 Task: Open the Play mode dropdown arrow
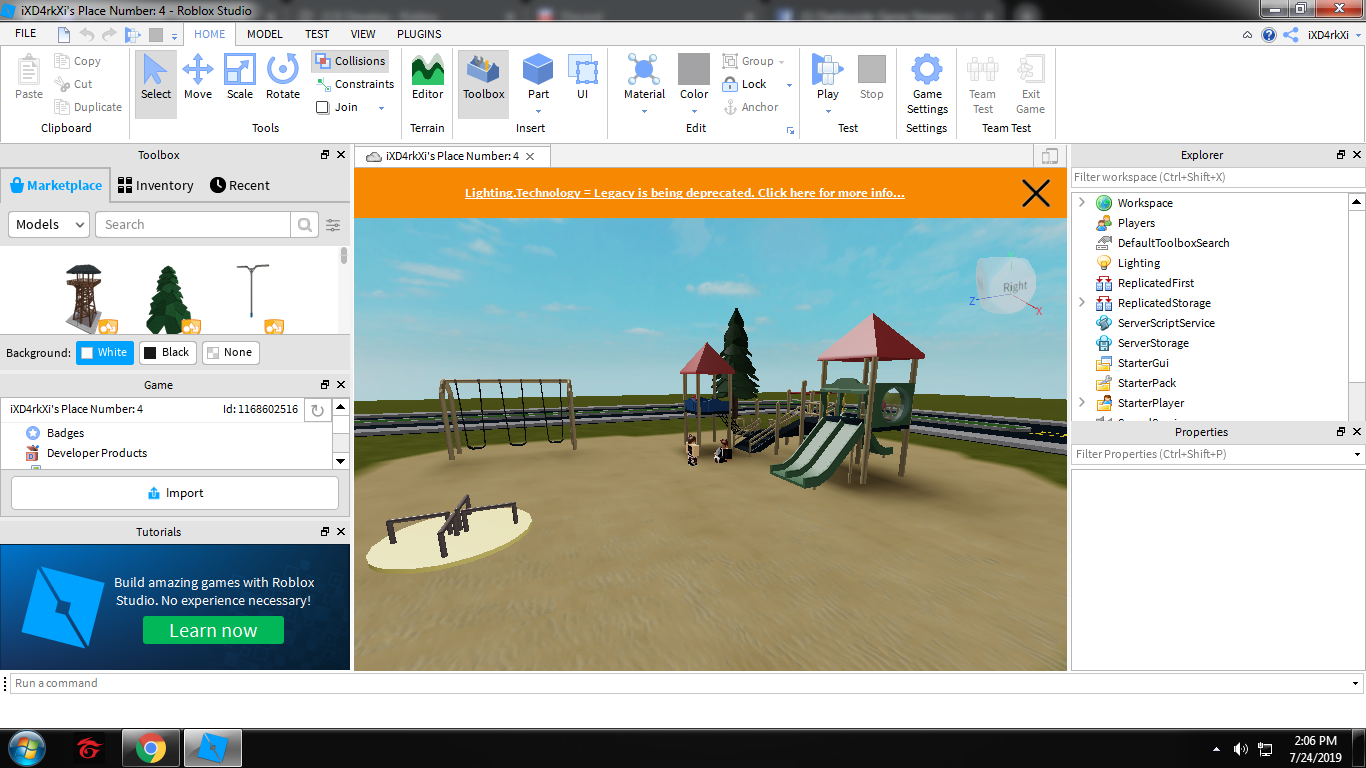(828, 110)
